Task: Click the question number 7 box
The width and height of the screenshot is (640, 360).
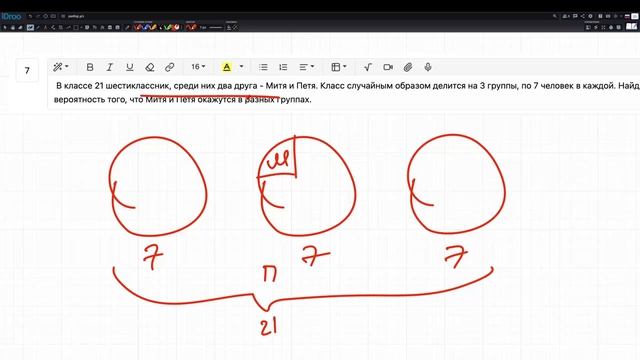Action: (27, 71)
